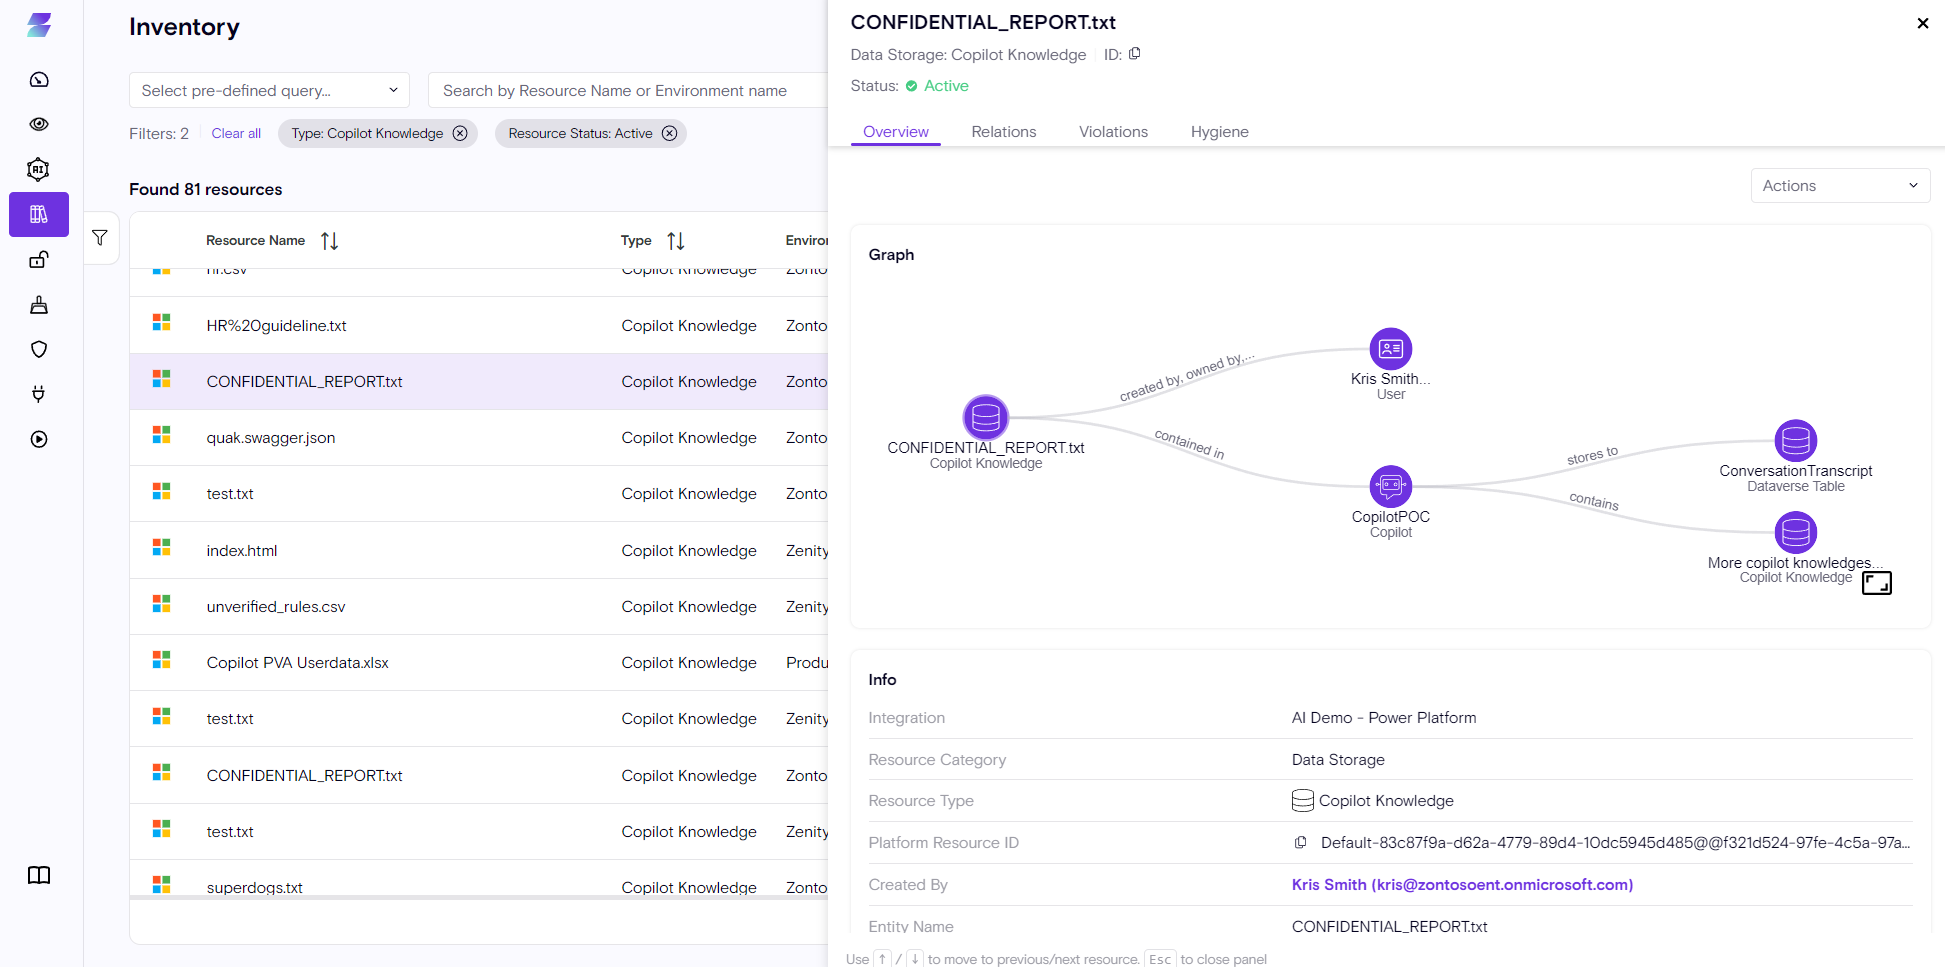Remove the Resource Status: Active filter
1945x967 pixels.
tap(670, 133)
